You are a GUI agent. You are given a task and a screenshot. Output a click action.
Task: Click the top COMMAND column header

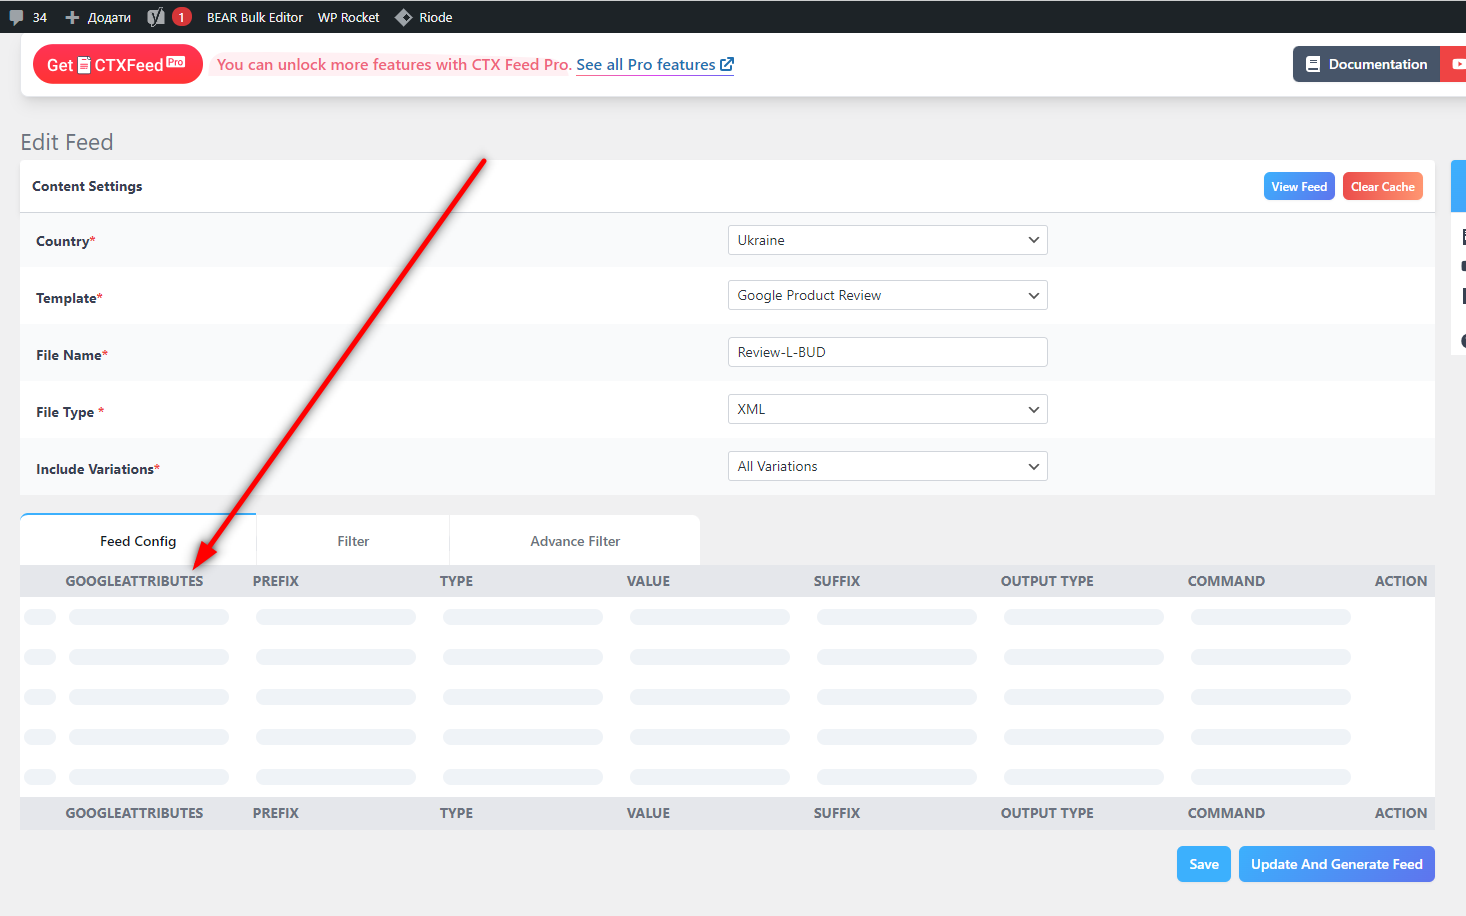(1226, 581)
